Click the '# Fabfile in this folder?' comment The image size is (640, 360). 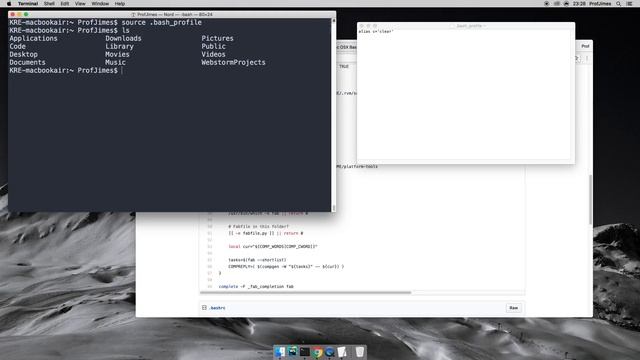258,226
